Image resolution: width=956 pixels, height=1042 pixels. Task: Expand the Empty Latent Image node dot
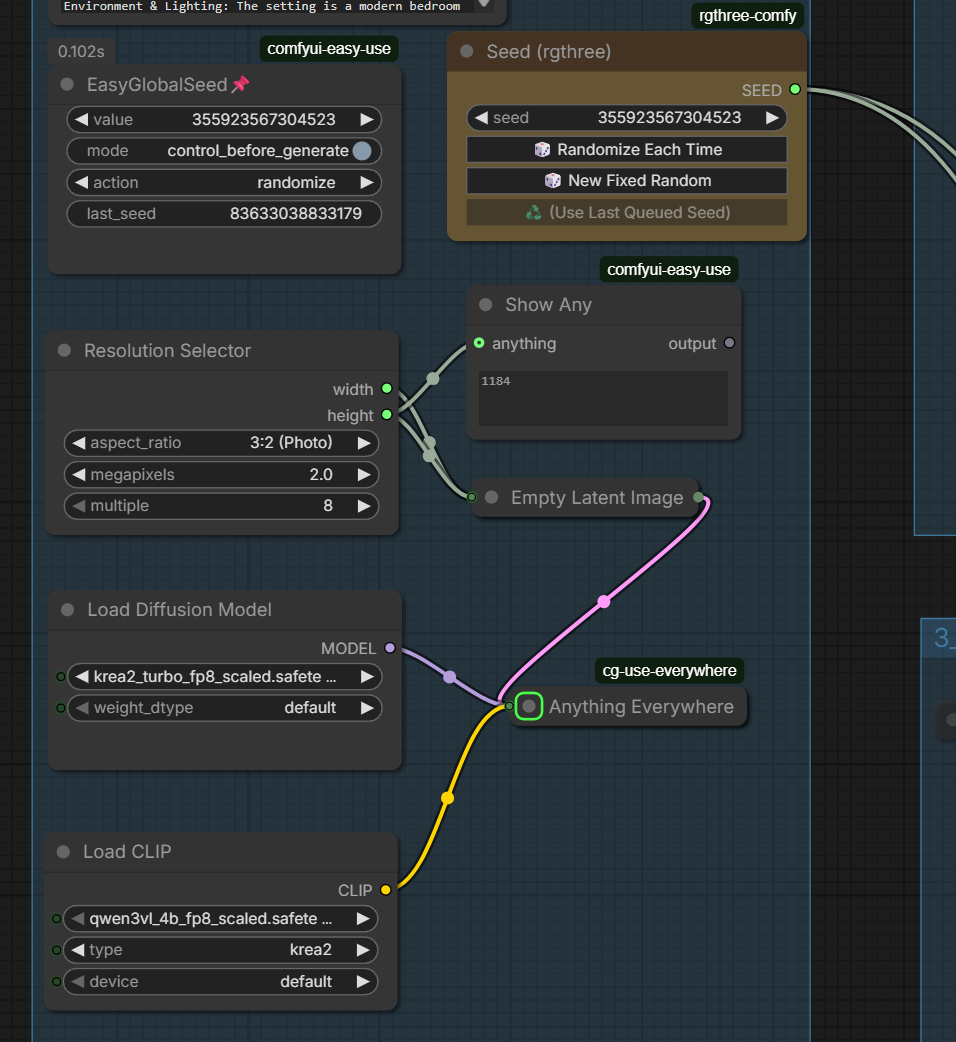point(492,497)
